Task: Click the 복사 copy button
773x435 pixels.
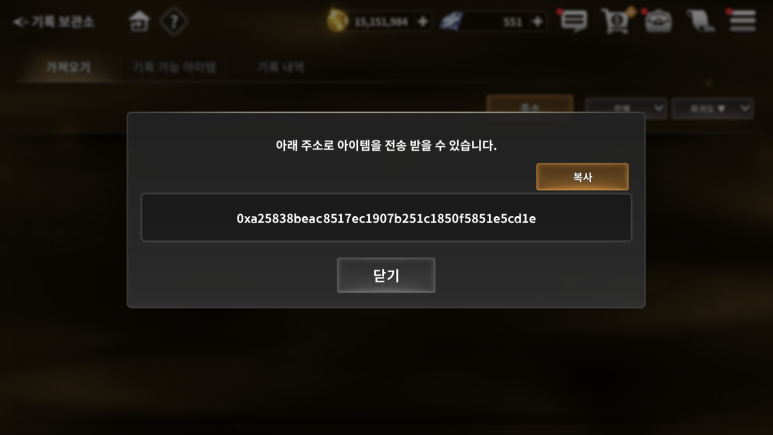Action: [582, 177]
